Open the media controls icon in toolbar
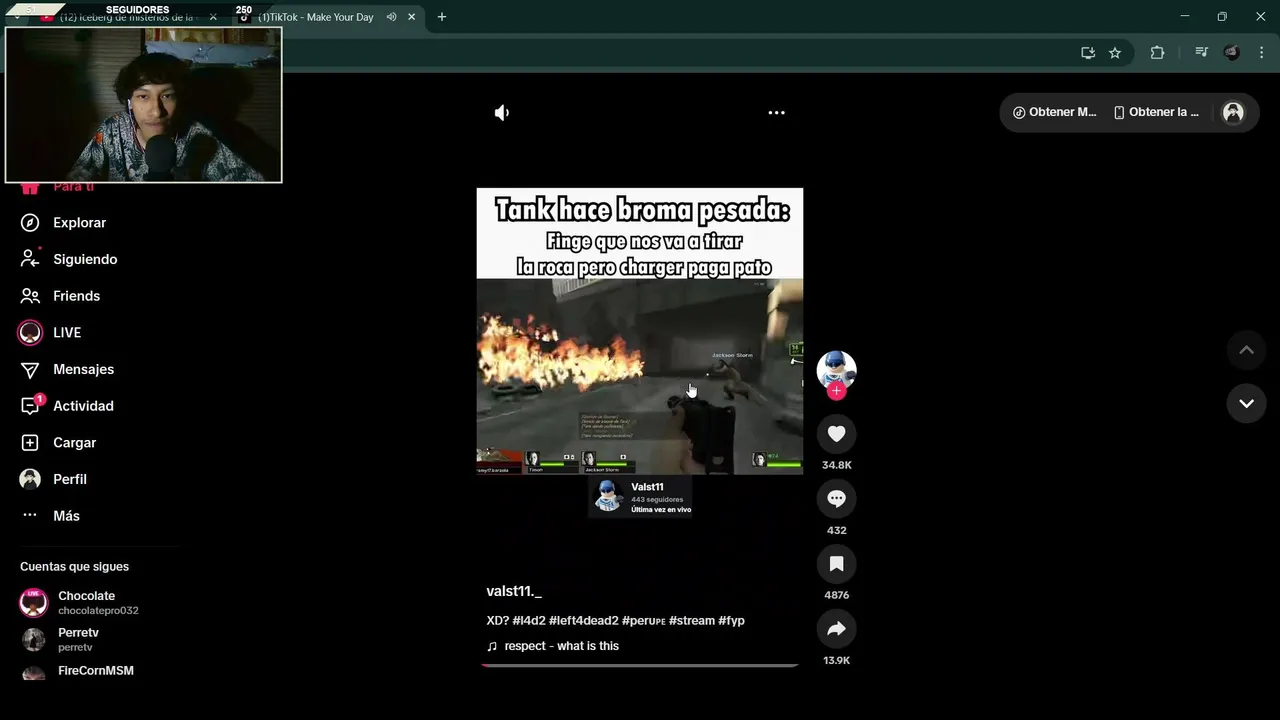 1201,53
